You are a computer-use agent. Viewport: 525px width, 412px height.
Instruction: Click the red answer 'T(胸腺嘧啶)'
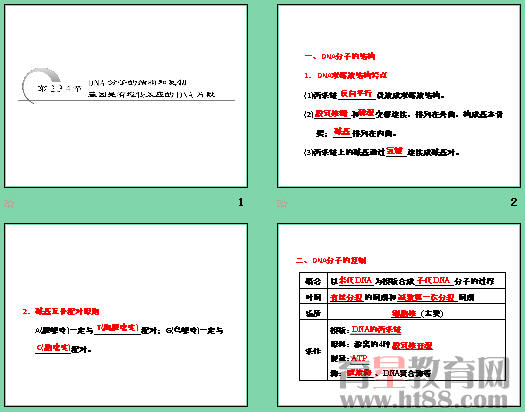[117, 328]
